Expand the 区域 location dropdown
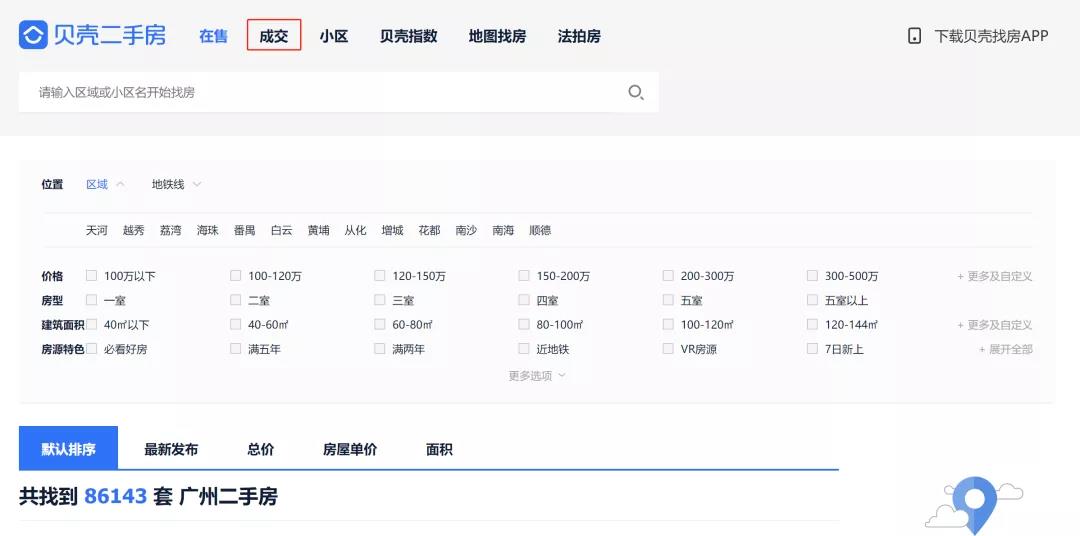The height and width of the screenshot is (536, 1080). pos(104,184)
